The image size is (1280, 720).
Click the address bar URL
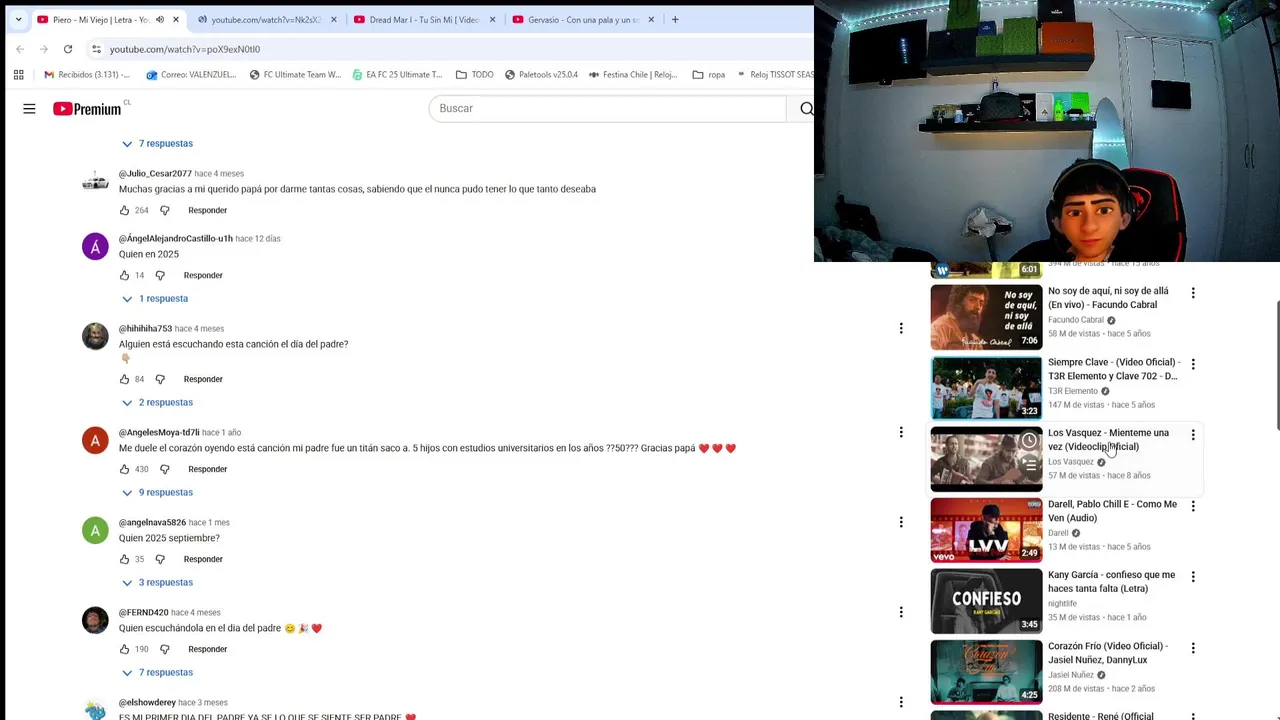coord(185,49)
